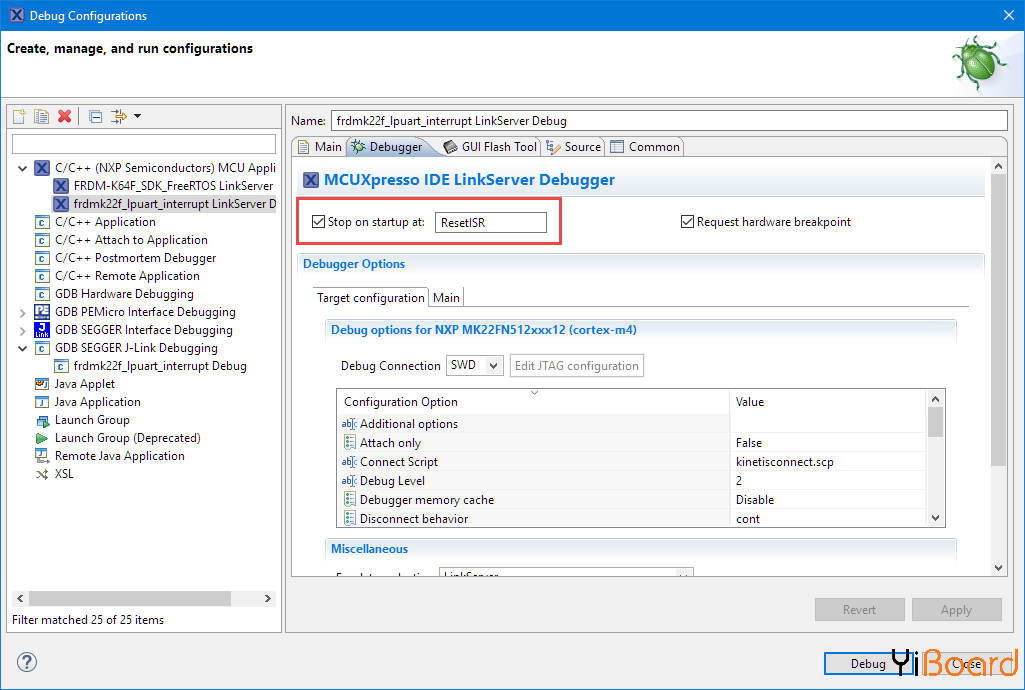Open FRDM-K64F_SDK_FreeRTOS LinkServer configuration
1025x690 pixels.
coord(172,186)
